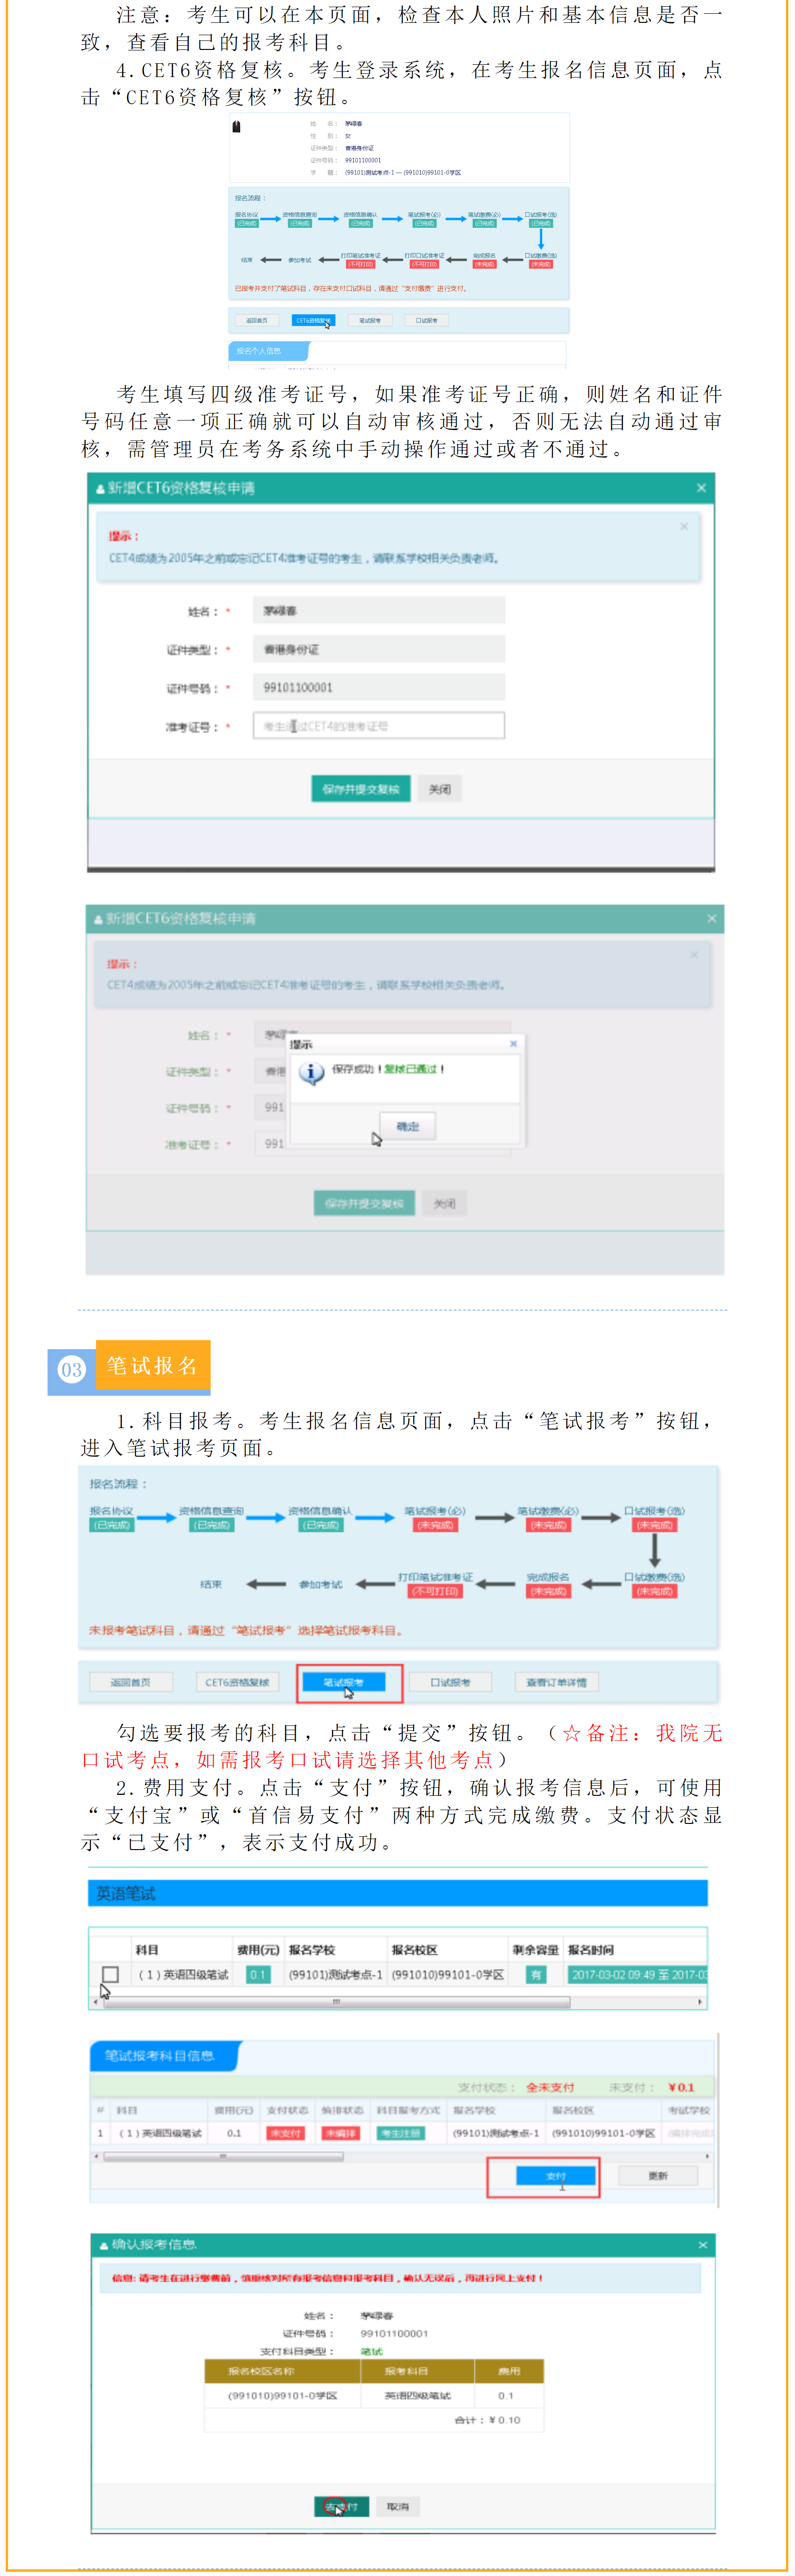The height and width of the screenshot is (2576, 795).
Task: Click the 更新 button beside 支付
Action: point(657,2176)
